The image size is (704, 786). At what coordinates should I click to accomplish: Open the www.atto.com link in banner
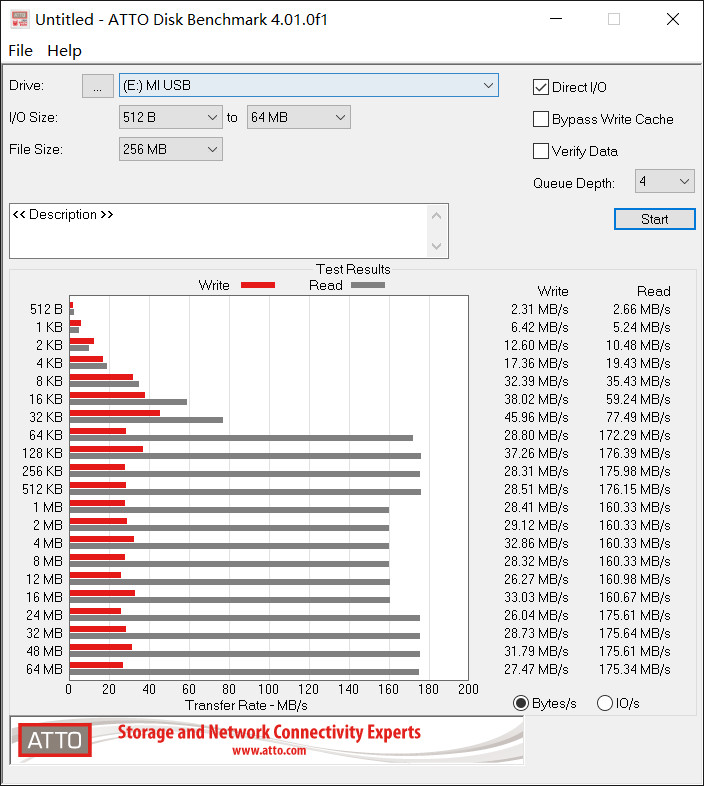pyautogui.click(x=269, y=750)
